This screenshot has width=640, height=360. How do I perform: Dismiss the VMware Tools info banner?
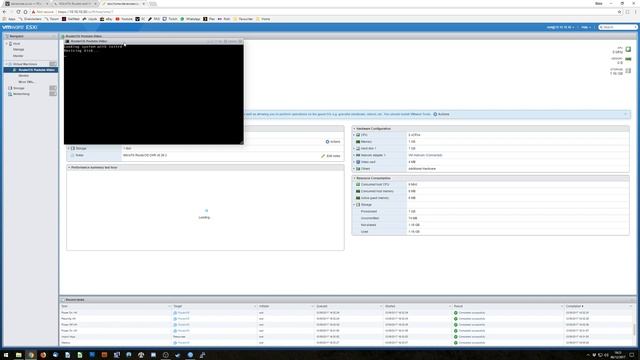pos(626,114)
